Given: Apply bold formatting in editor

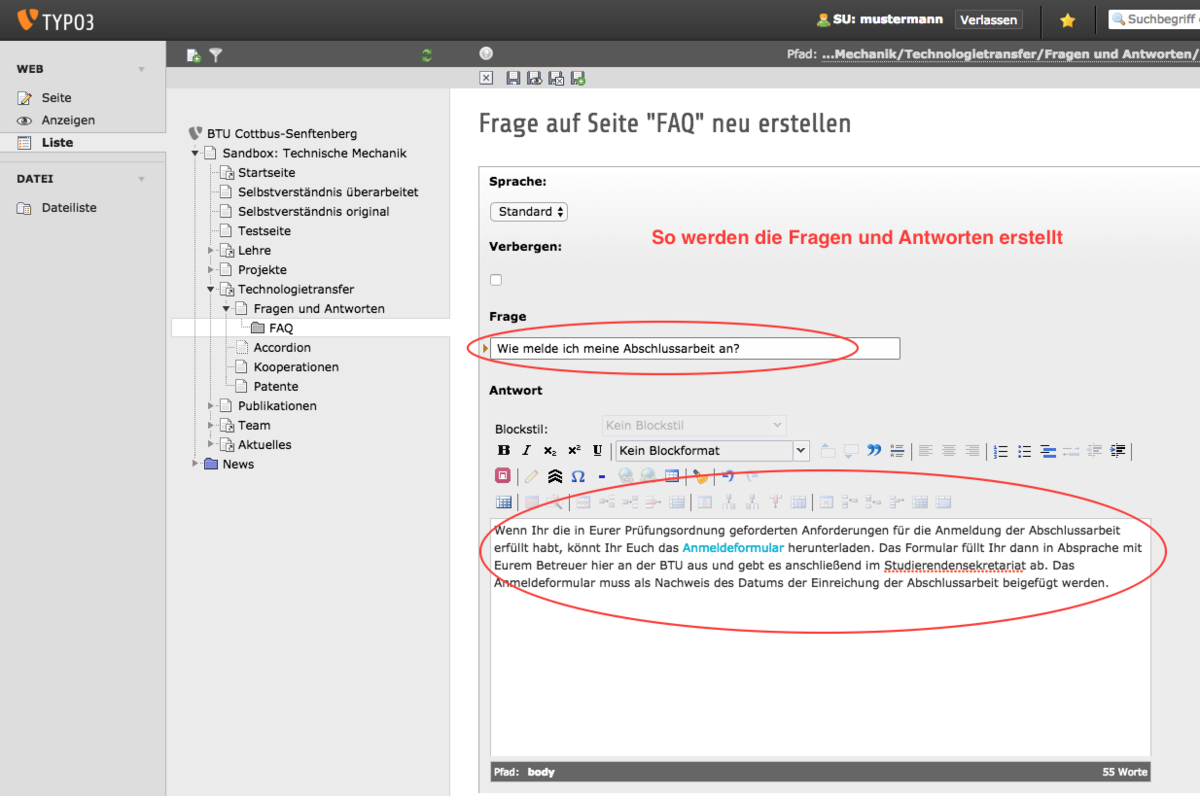Looking at the screenshot, I should pos(504,451).
